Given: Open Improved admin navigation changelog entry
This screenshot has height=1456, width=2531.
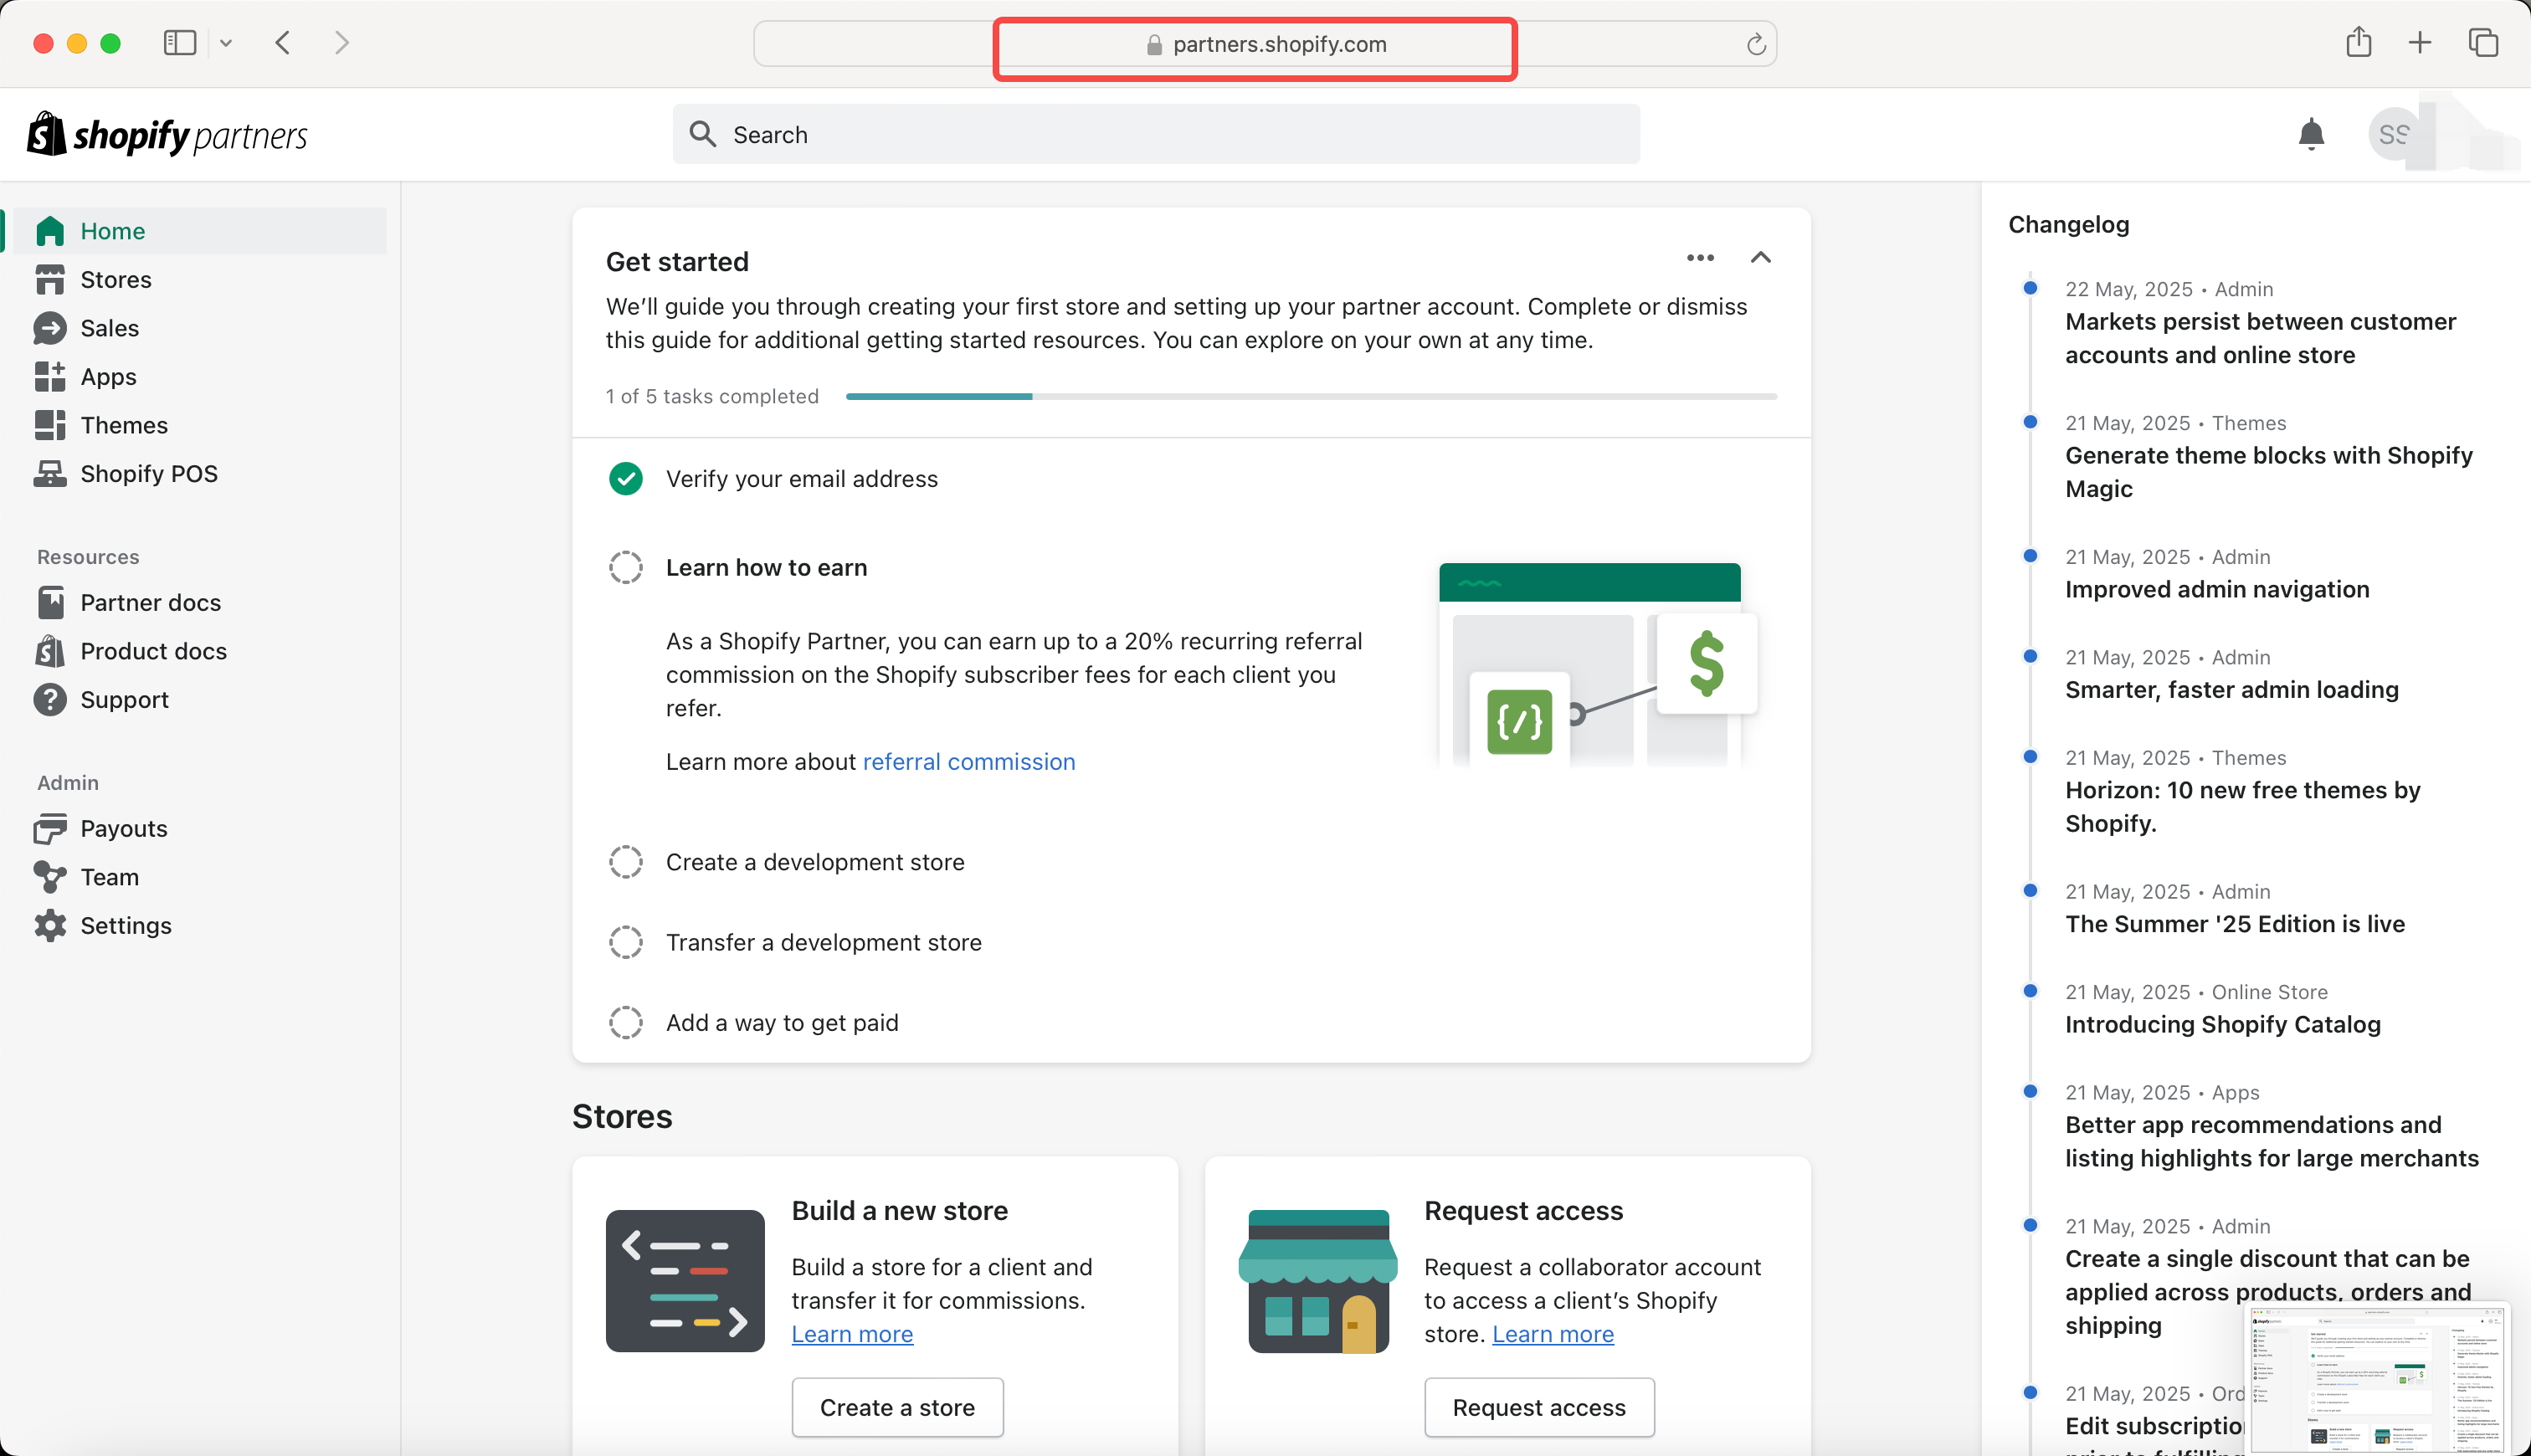Looking at the screenshot, I should 2217,590.
